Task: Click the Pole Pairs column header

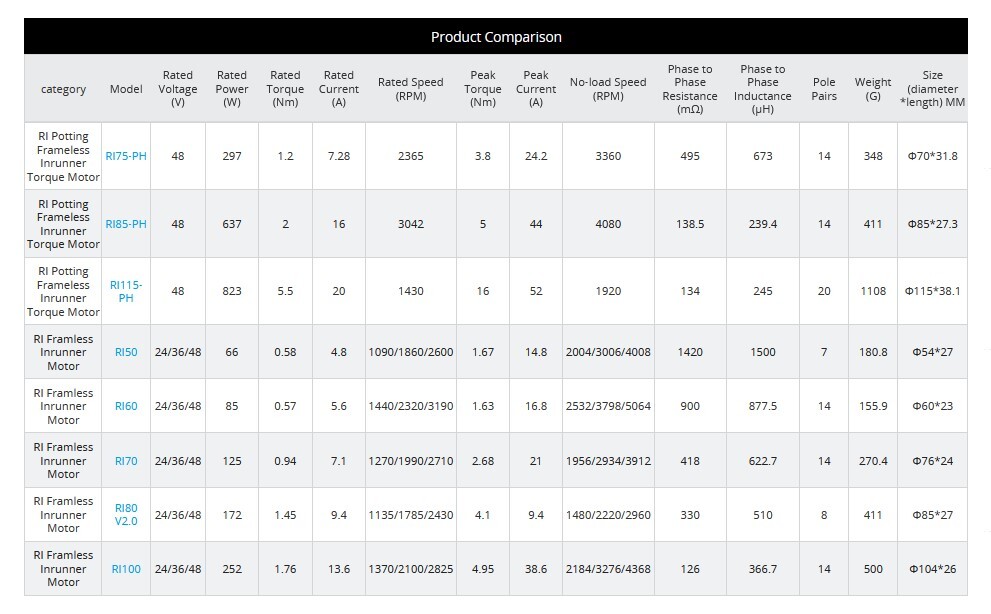Action: point(824,89)
